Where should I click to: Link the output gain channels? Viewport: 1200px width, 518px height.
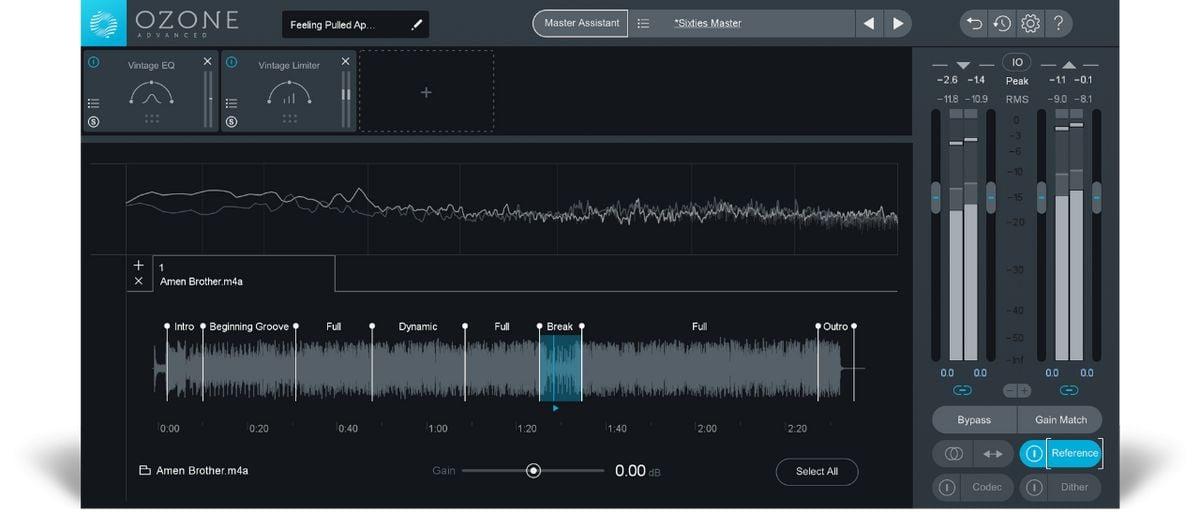(x=1069, y=390)
